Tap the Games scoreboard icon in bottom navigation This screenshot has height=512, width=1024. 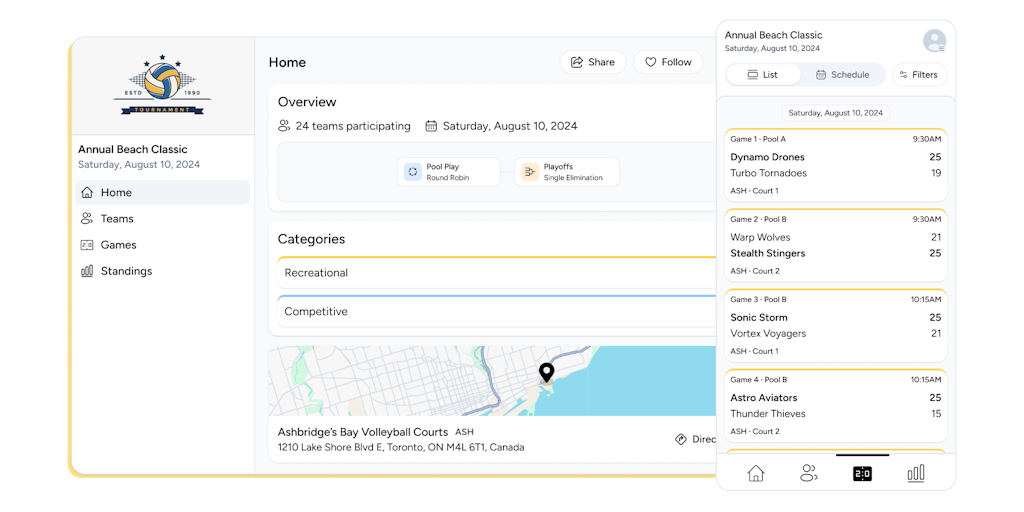tap(862, 473)
